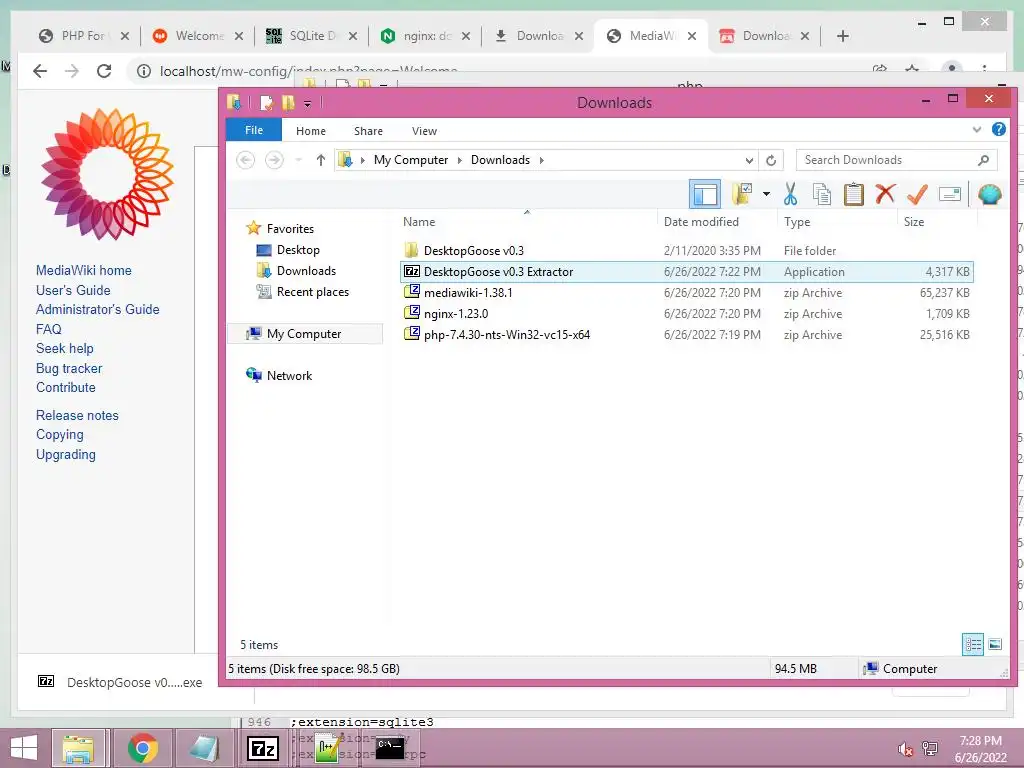Expand the Downloads breadcrumb chevron
1024x768 pixels.
[x=541, y=160]
